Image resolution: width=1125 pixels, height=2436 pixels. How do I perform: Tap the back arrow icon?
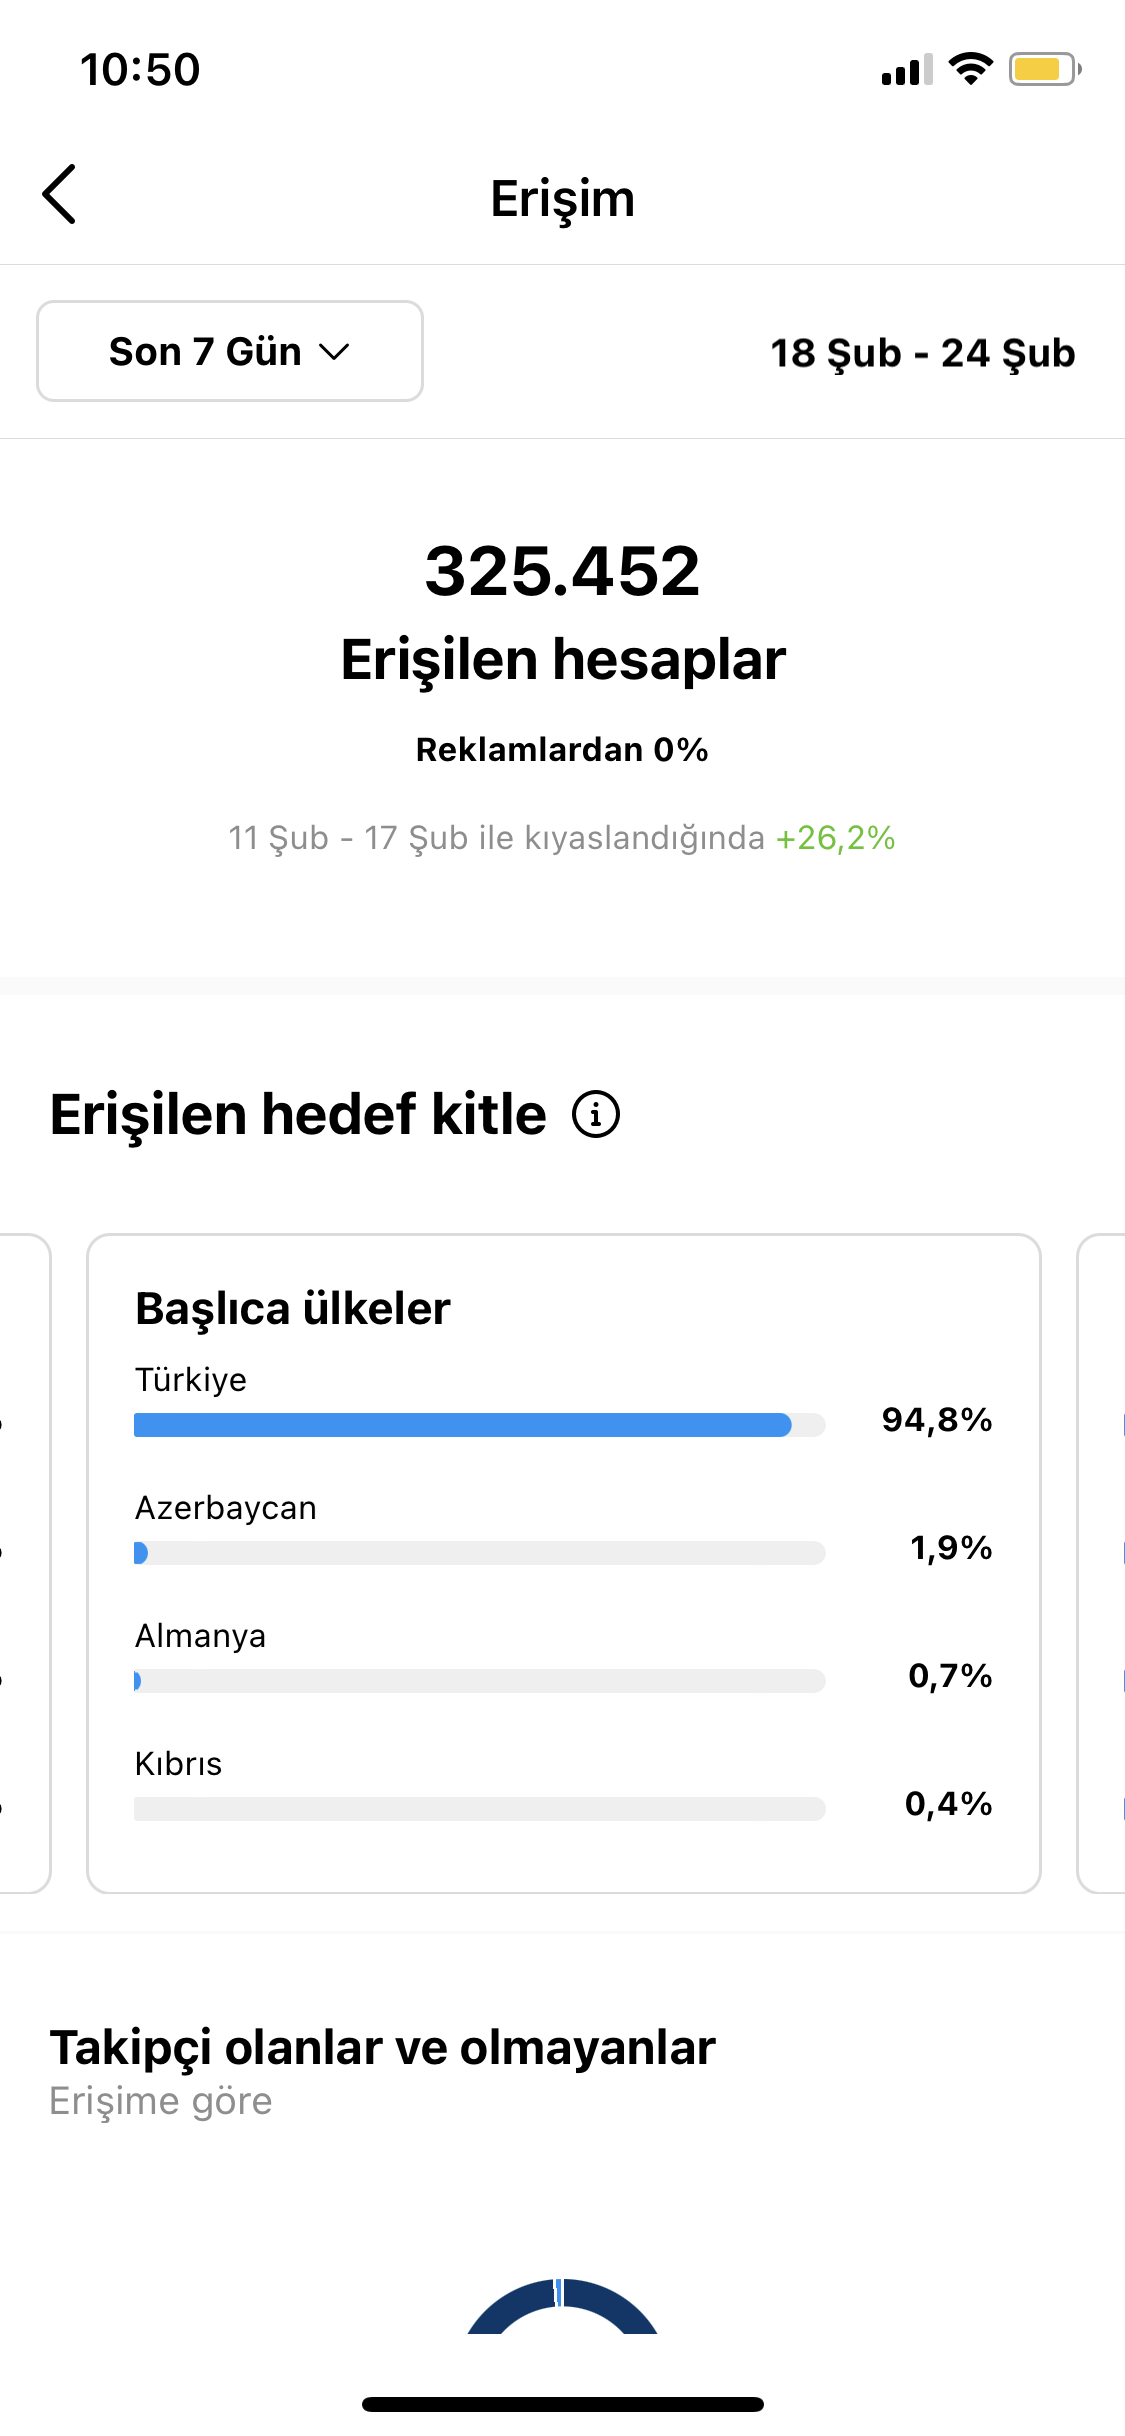coord(59,194)
